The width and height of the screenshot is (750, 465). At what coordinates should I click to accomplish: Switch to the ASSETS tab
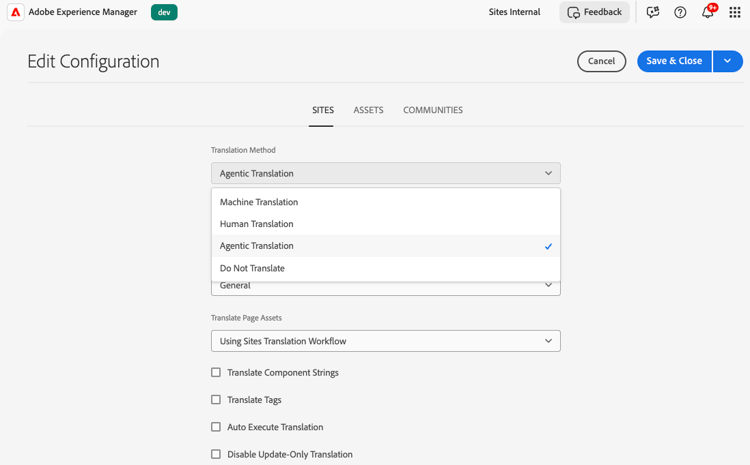[368, 110]
